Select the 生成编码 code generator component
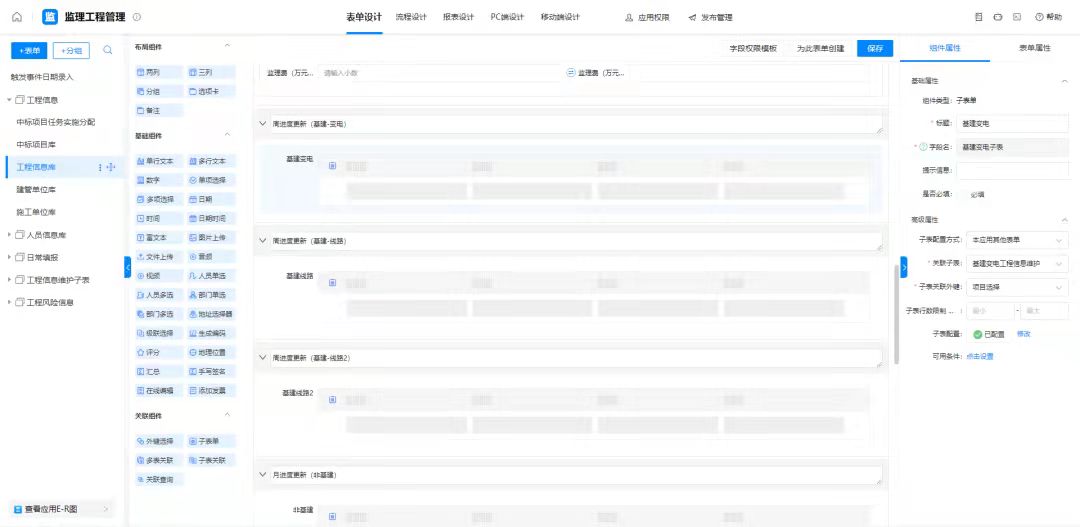The width and height of the screenshot is (1080, 527). [x=211, y=333]
